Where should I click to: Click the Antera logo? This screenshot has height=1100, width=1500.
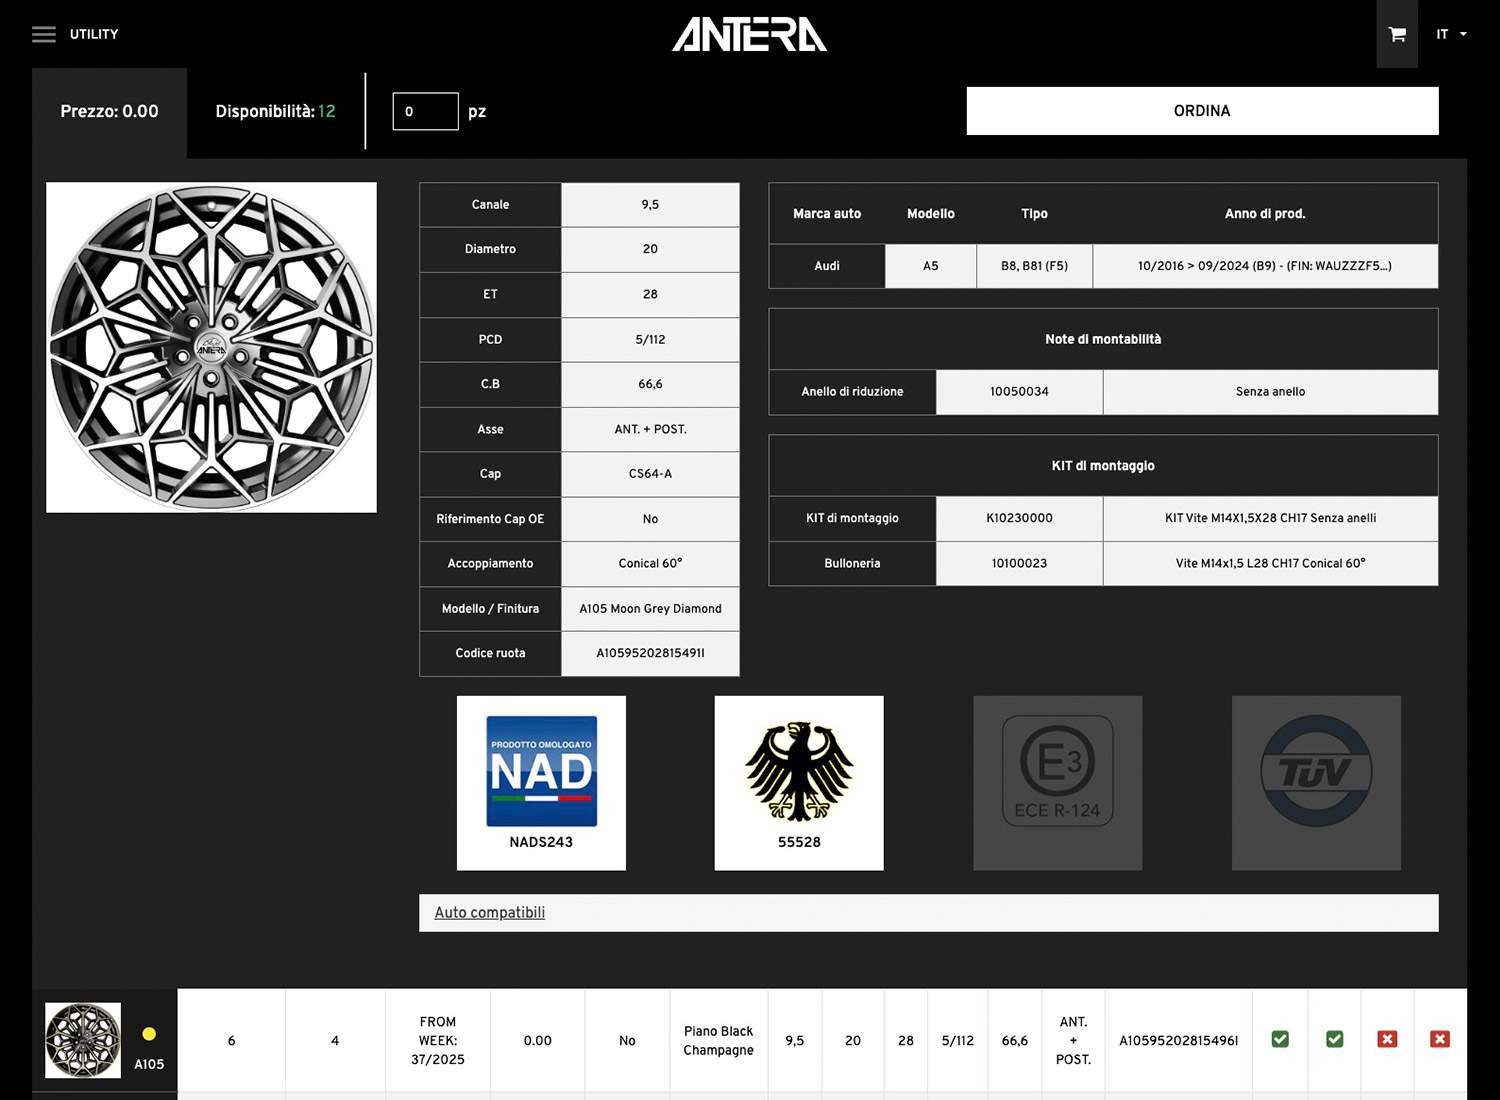click(x=749, y=34)
